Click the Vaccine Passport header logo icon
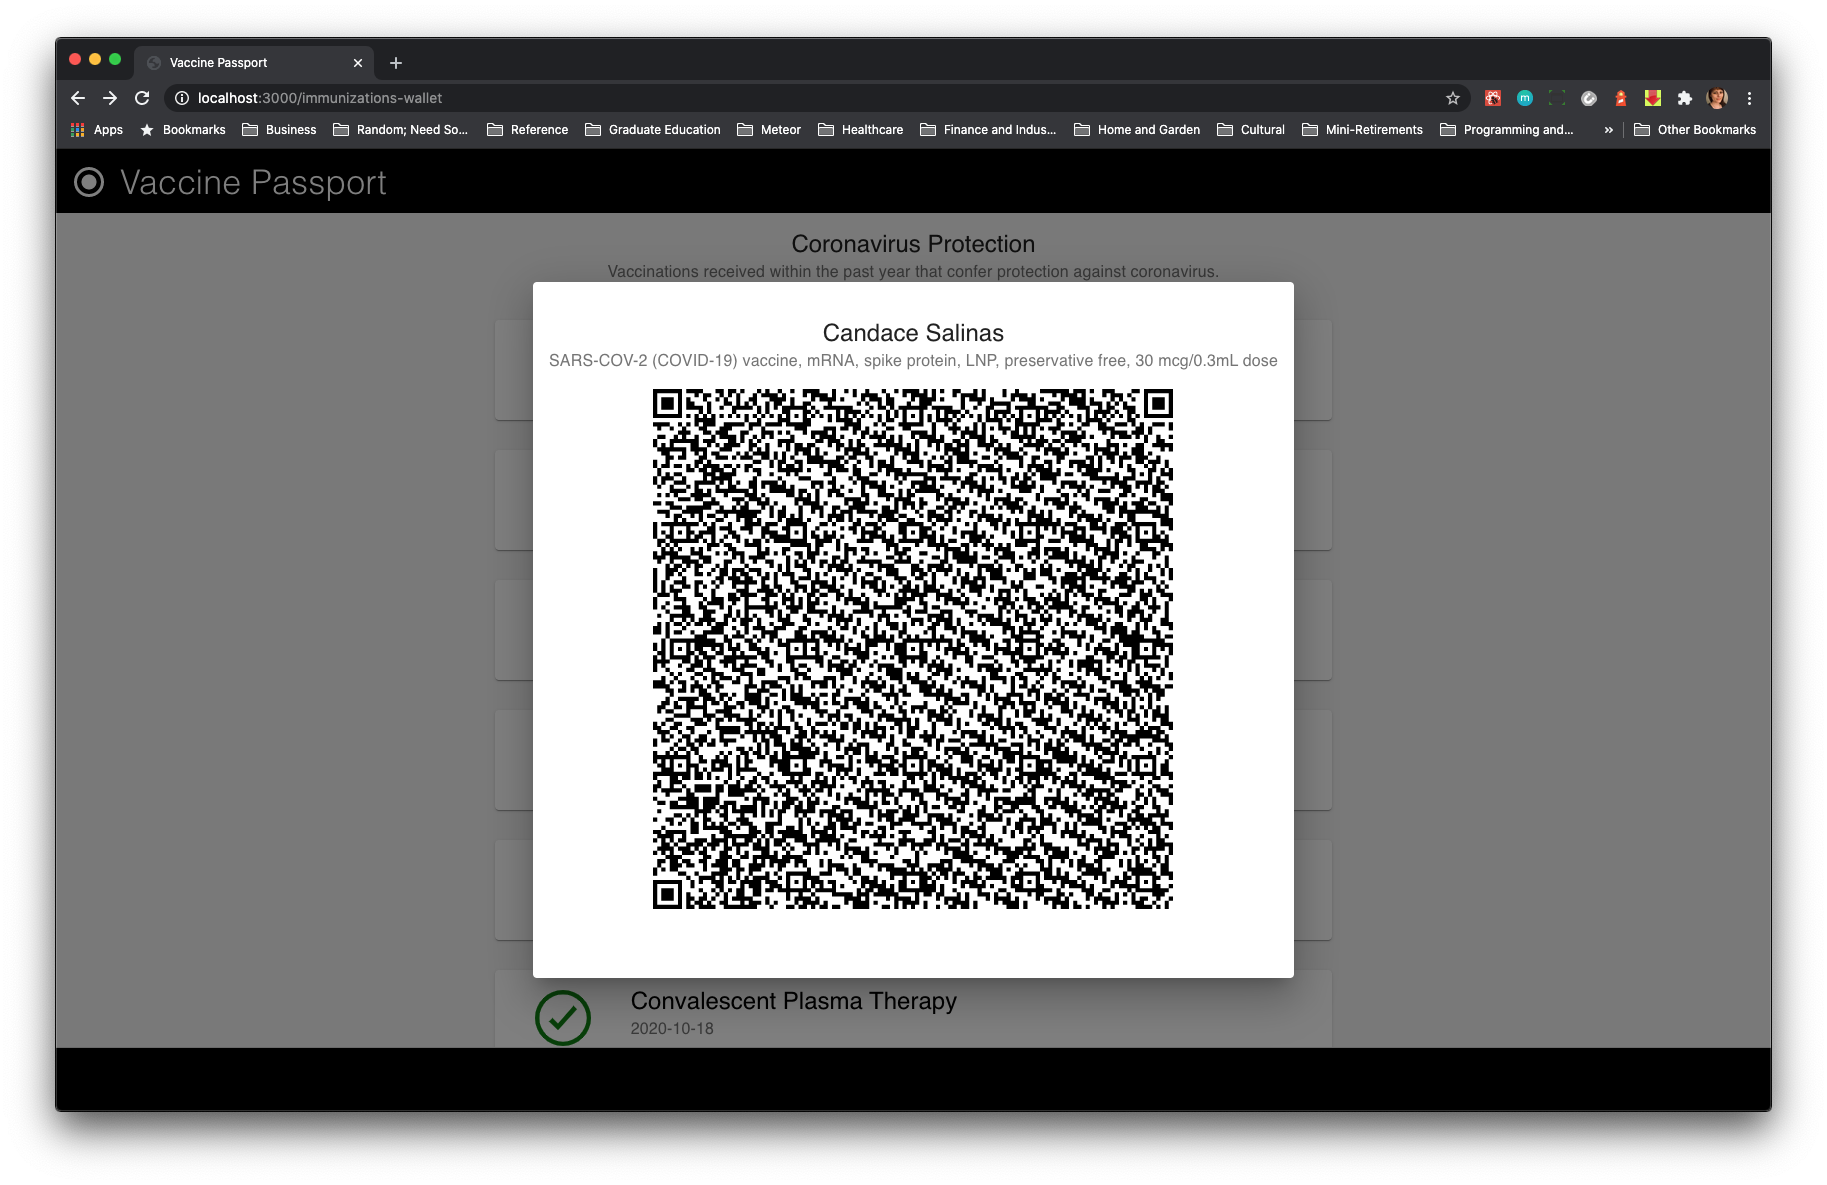 (89, 182)
